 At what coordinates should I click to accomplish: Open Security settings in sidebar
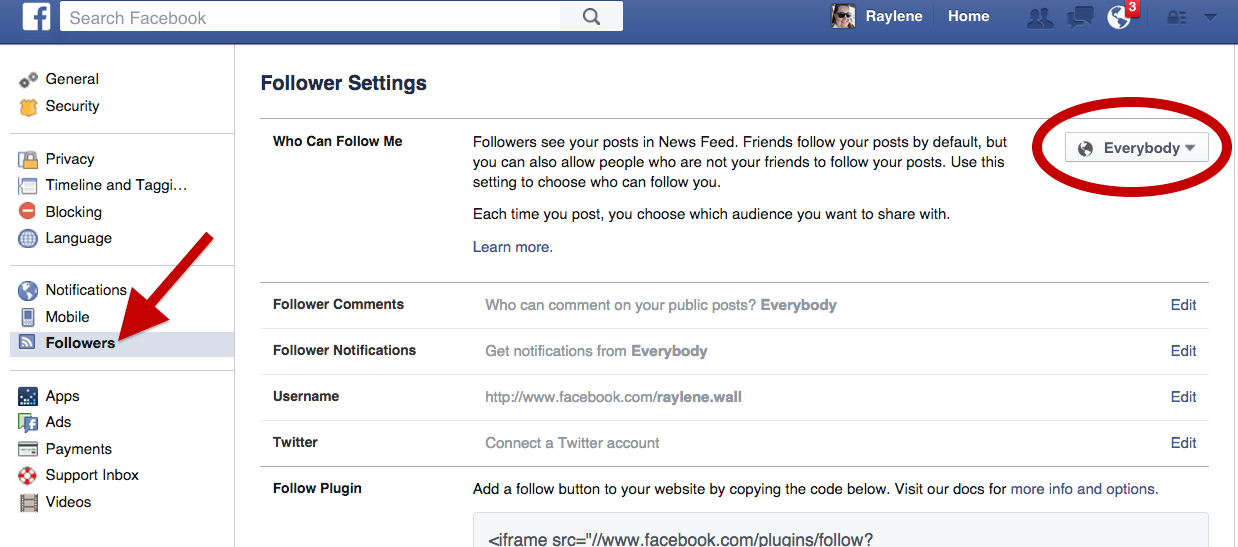(72, 106)
